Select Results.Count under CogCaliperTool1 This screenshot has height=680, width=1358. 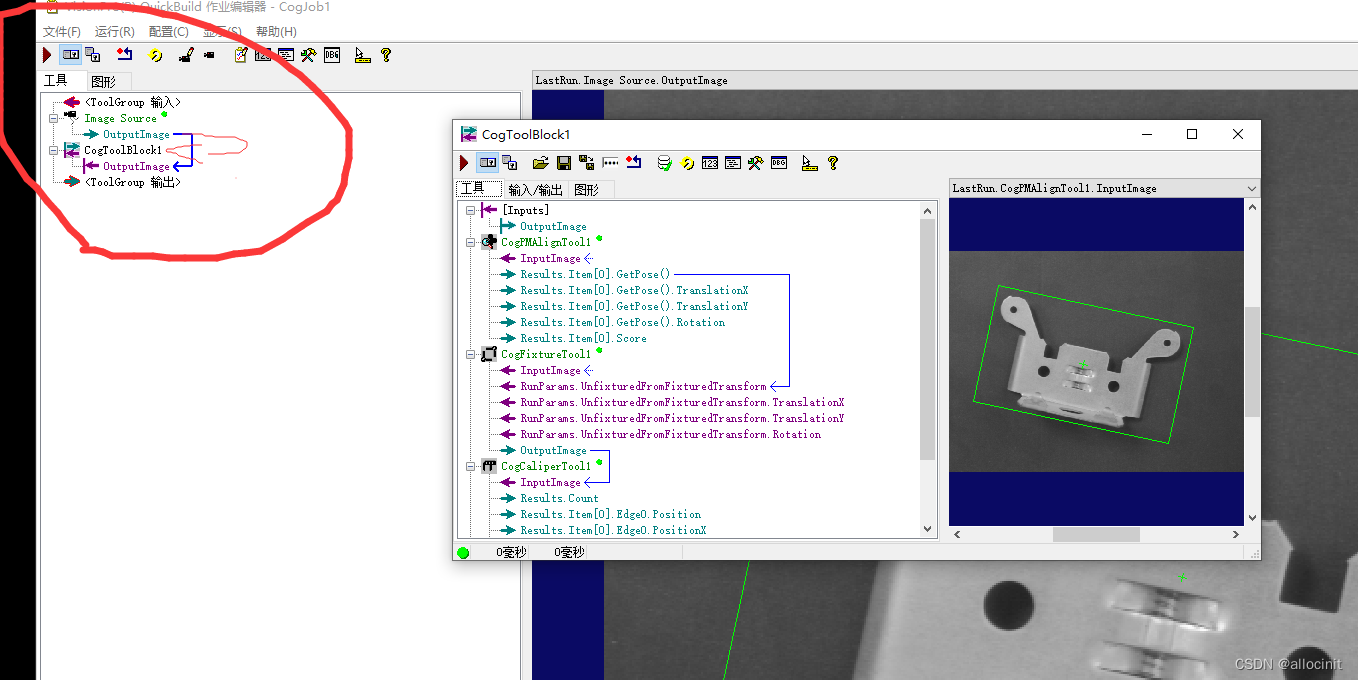pyautogui.click(x=559, y=498)
